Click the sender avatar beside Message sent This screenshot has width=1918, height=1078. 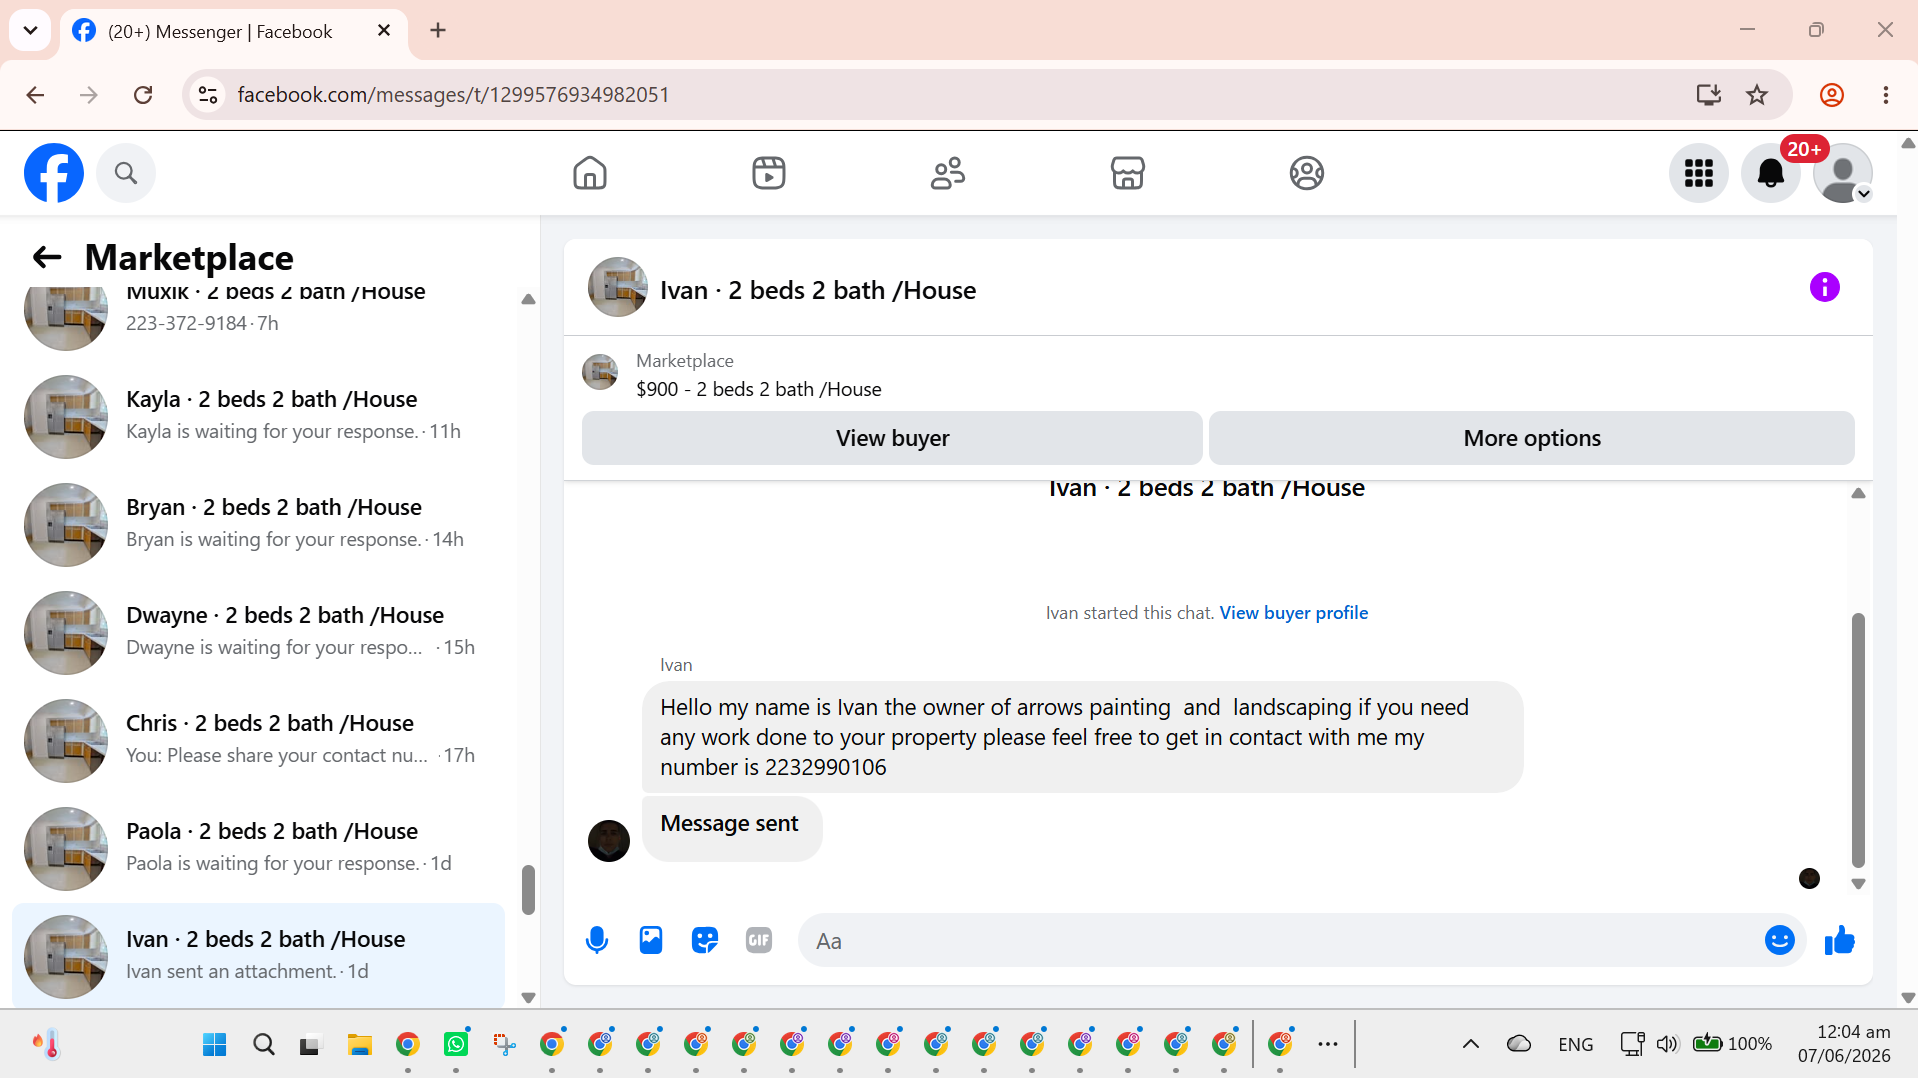coord(609,841)
